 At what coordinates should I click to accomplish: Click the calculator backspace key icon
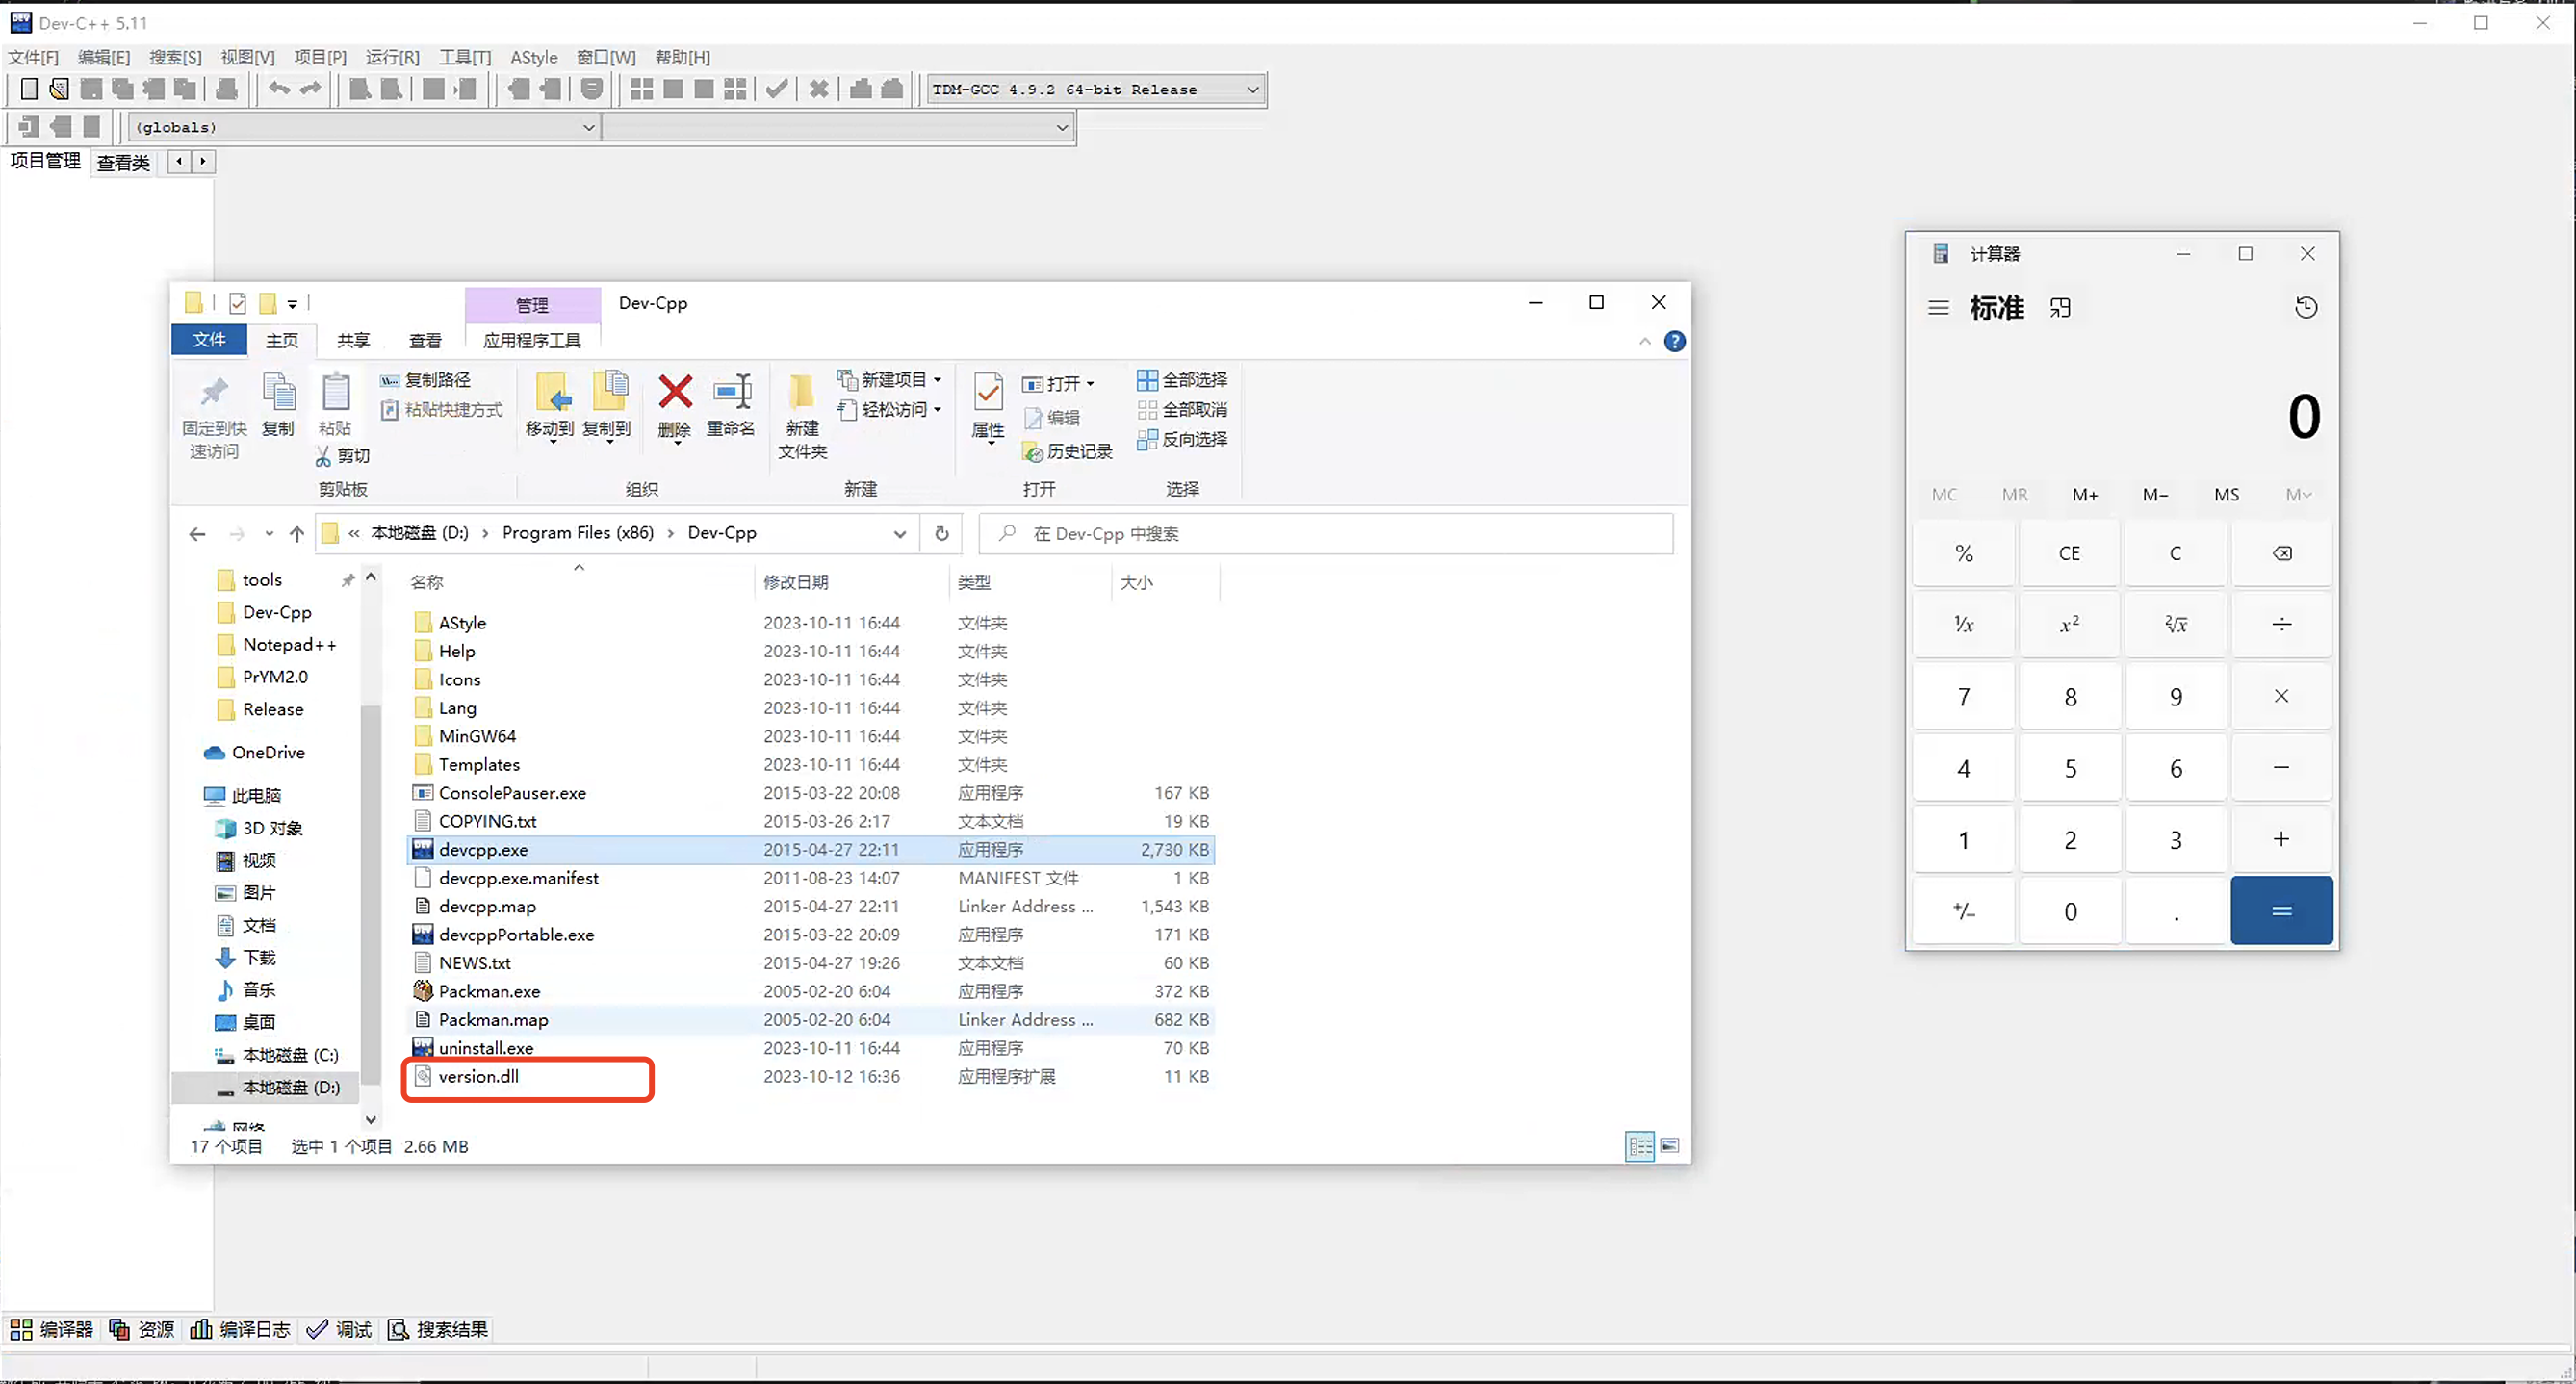[2281, 553]
